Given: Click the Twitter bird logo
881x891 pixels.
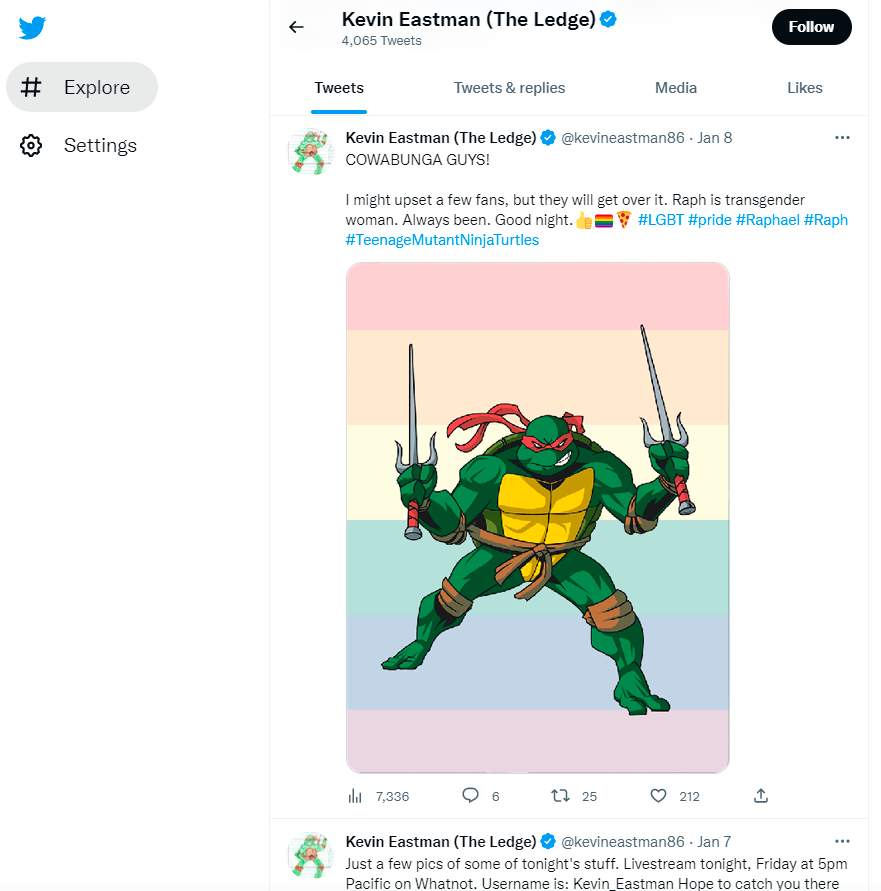Looking at the screenshot, I should [32, 27].
